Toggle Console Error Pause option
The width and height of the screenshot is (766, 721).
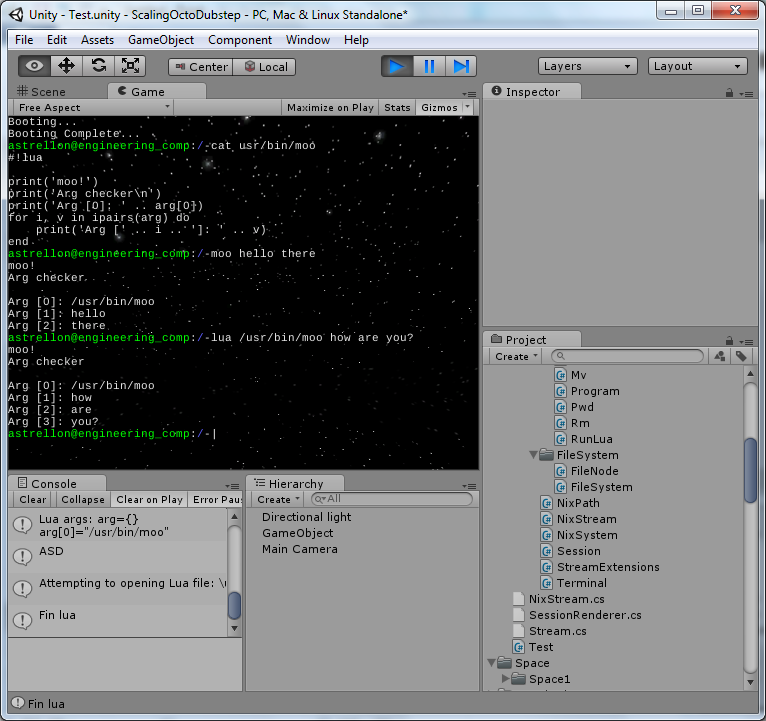click(x=215, y=500)
